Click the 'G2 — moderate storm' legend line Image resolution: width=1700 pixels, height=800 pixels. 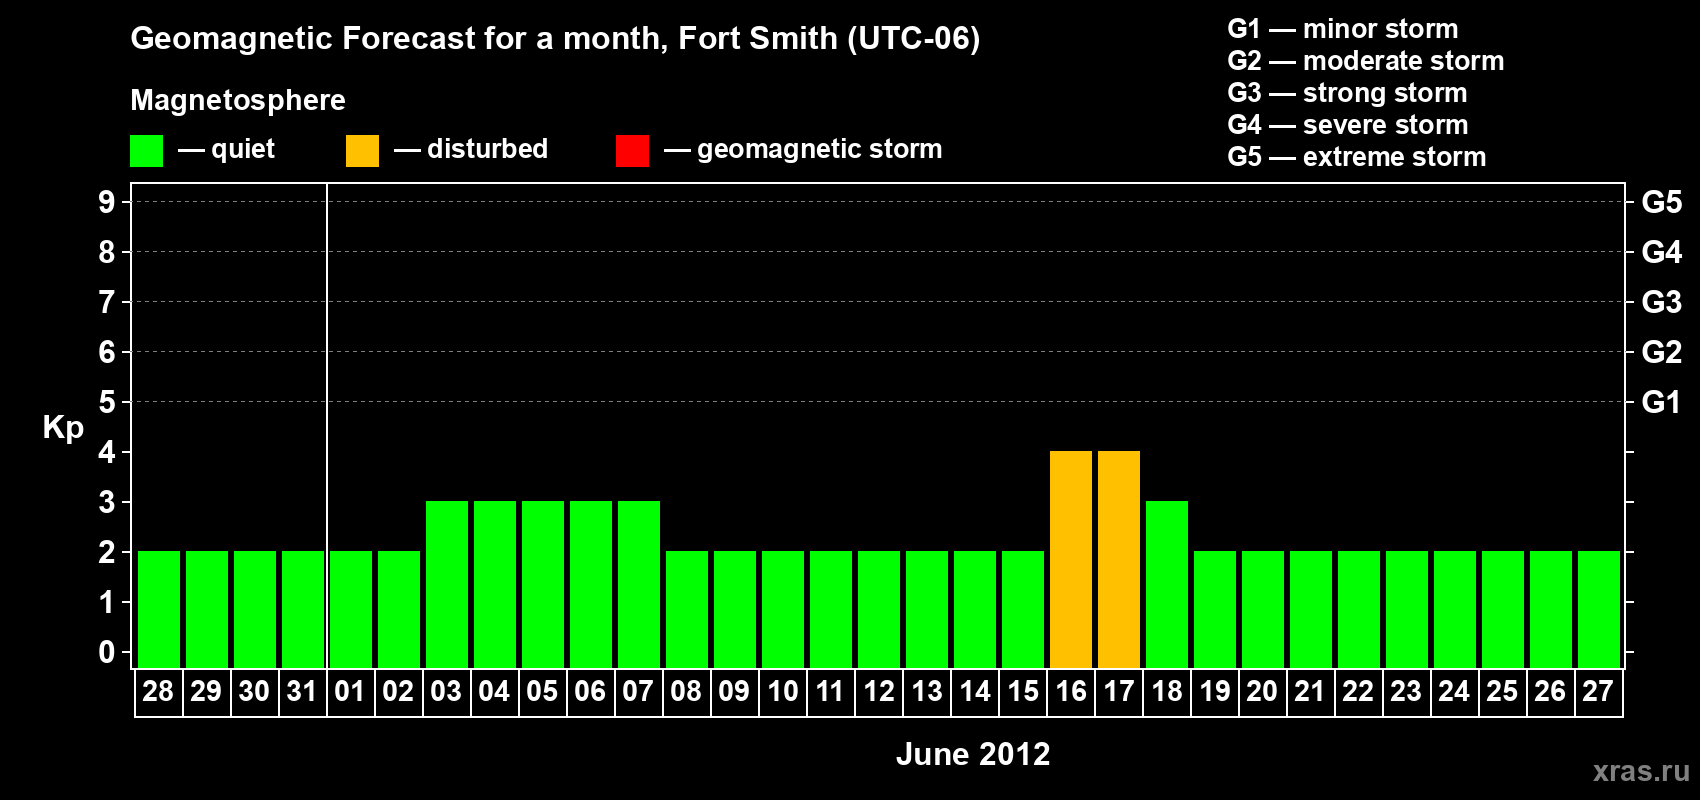[x=1365, y=61]
